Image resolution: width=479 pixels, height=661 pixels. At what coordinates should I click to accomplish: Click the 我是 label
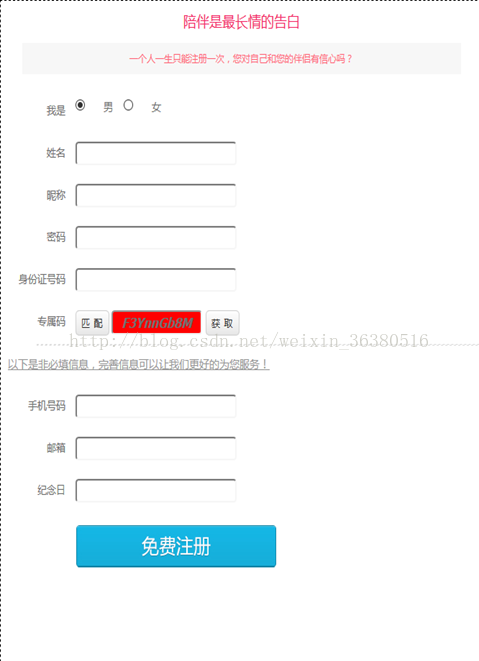56,110
